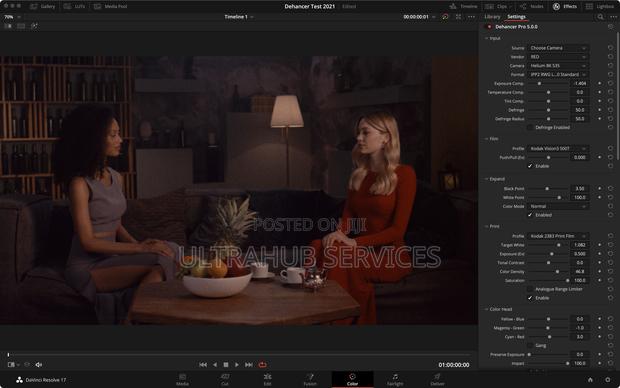Viewport: 620px width, 388px height.
Task: Open the Source 'Choose Camera' dropdown
Action: coord(558,48)
